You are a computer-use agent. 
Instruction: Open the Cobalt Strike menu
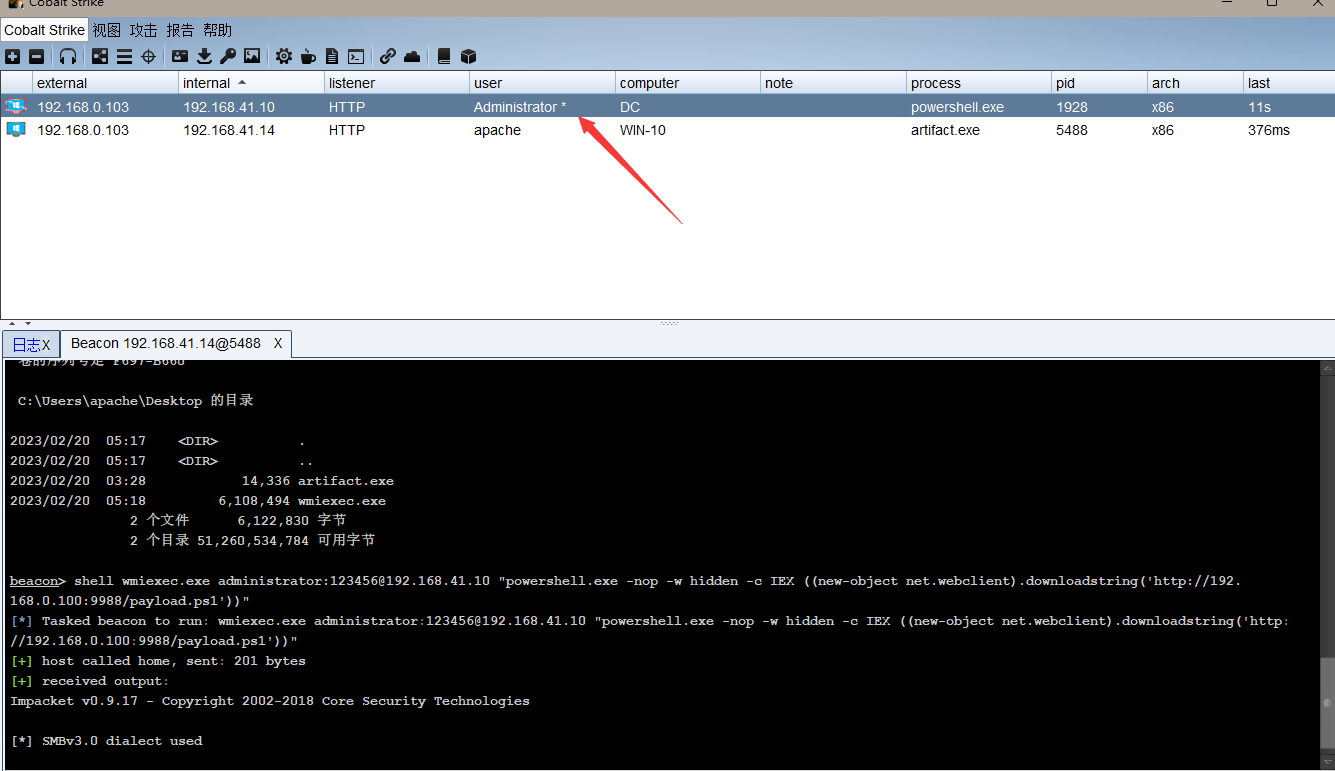click(45, 30)
